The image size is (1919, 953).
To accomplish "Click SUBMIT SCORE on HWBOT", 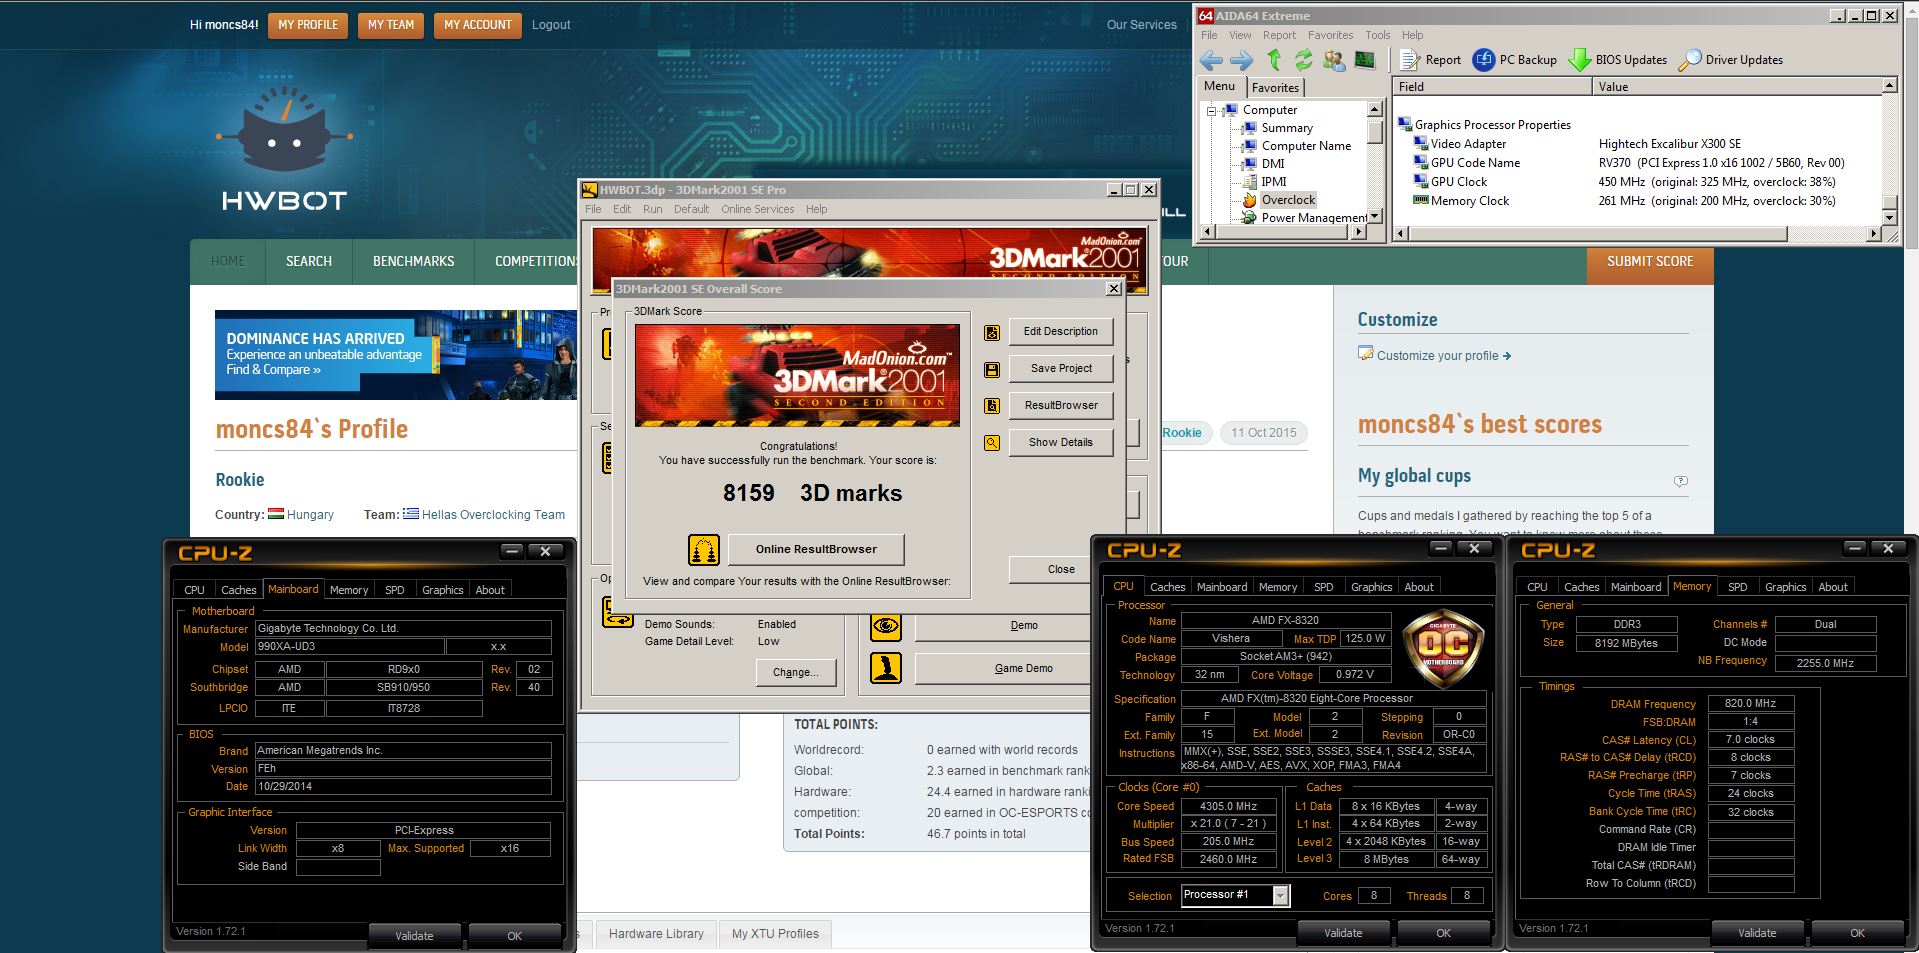I will pyautogui.click(x=1650, y=262).
